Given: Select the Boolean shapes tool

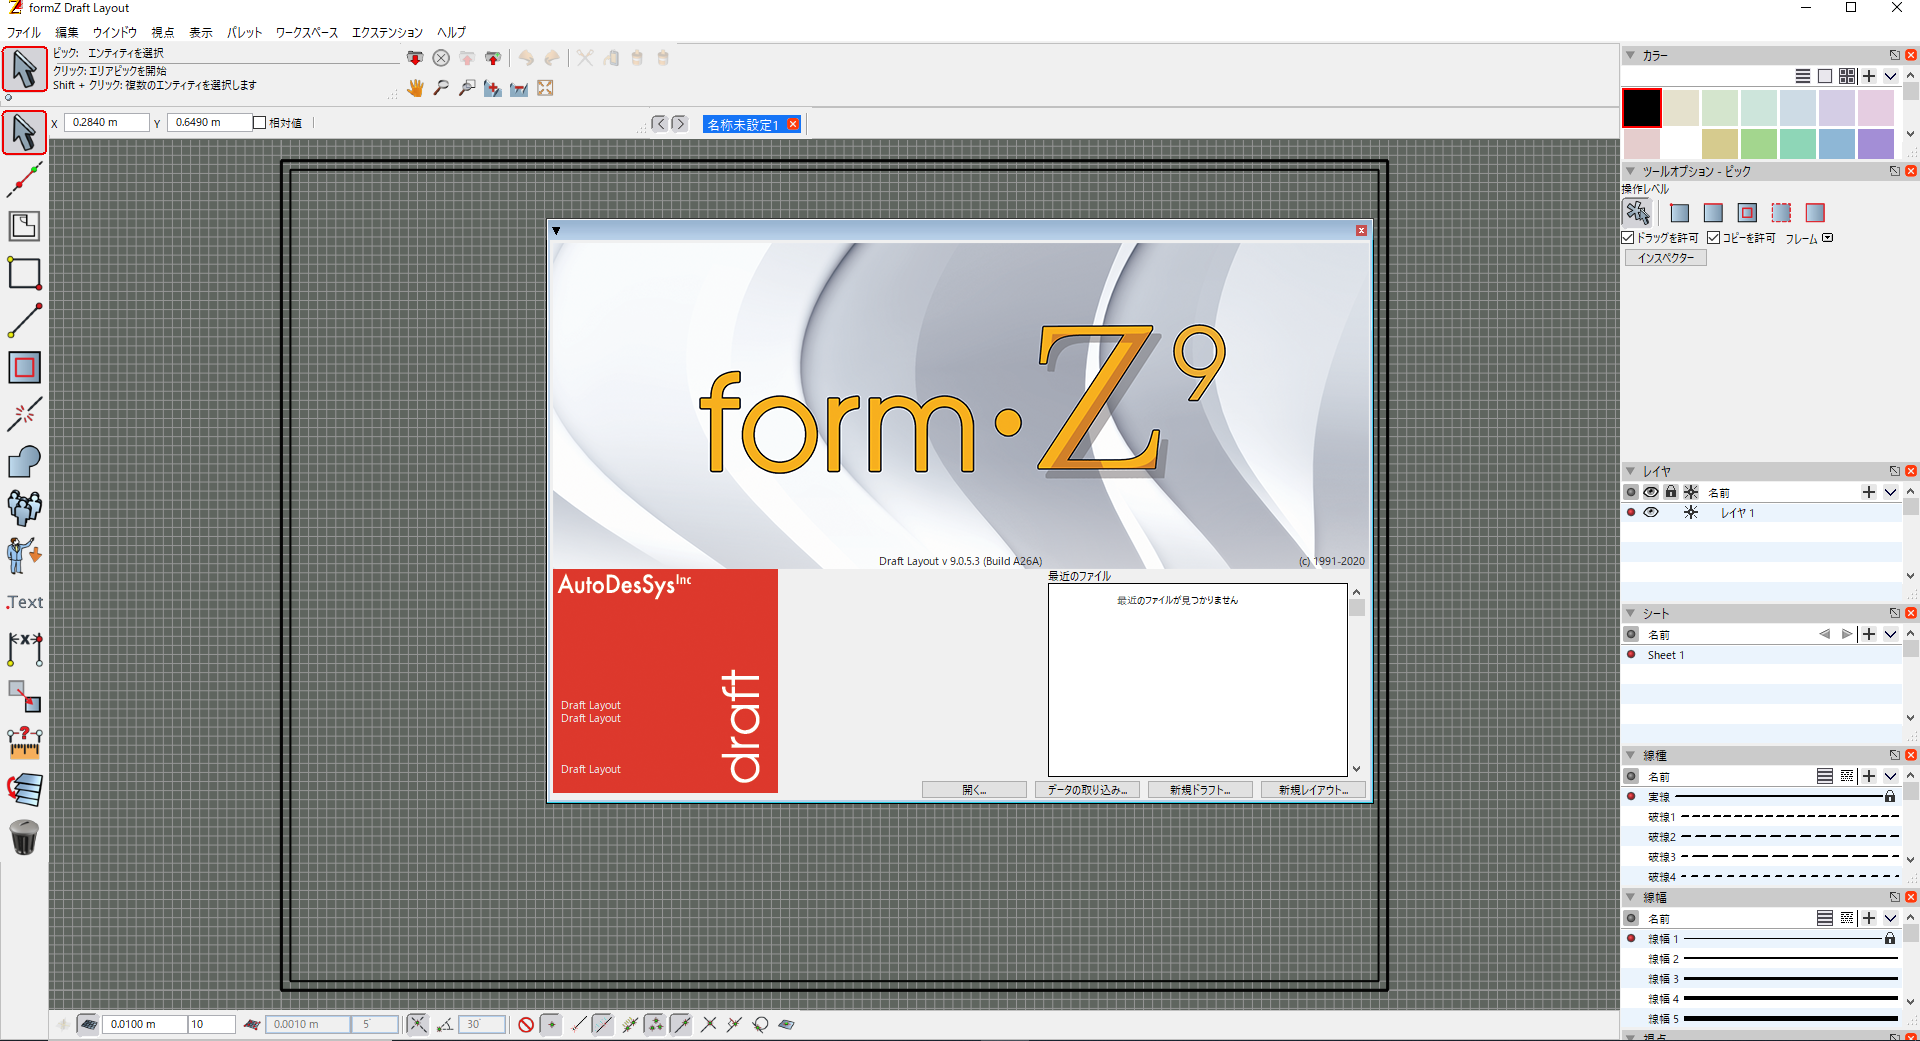Looking at the screenshot, I should (24, 461).
